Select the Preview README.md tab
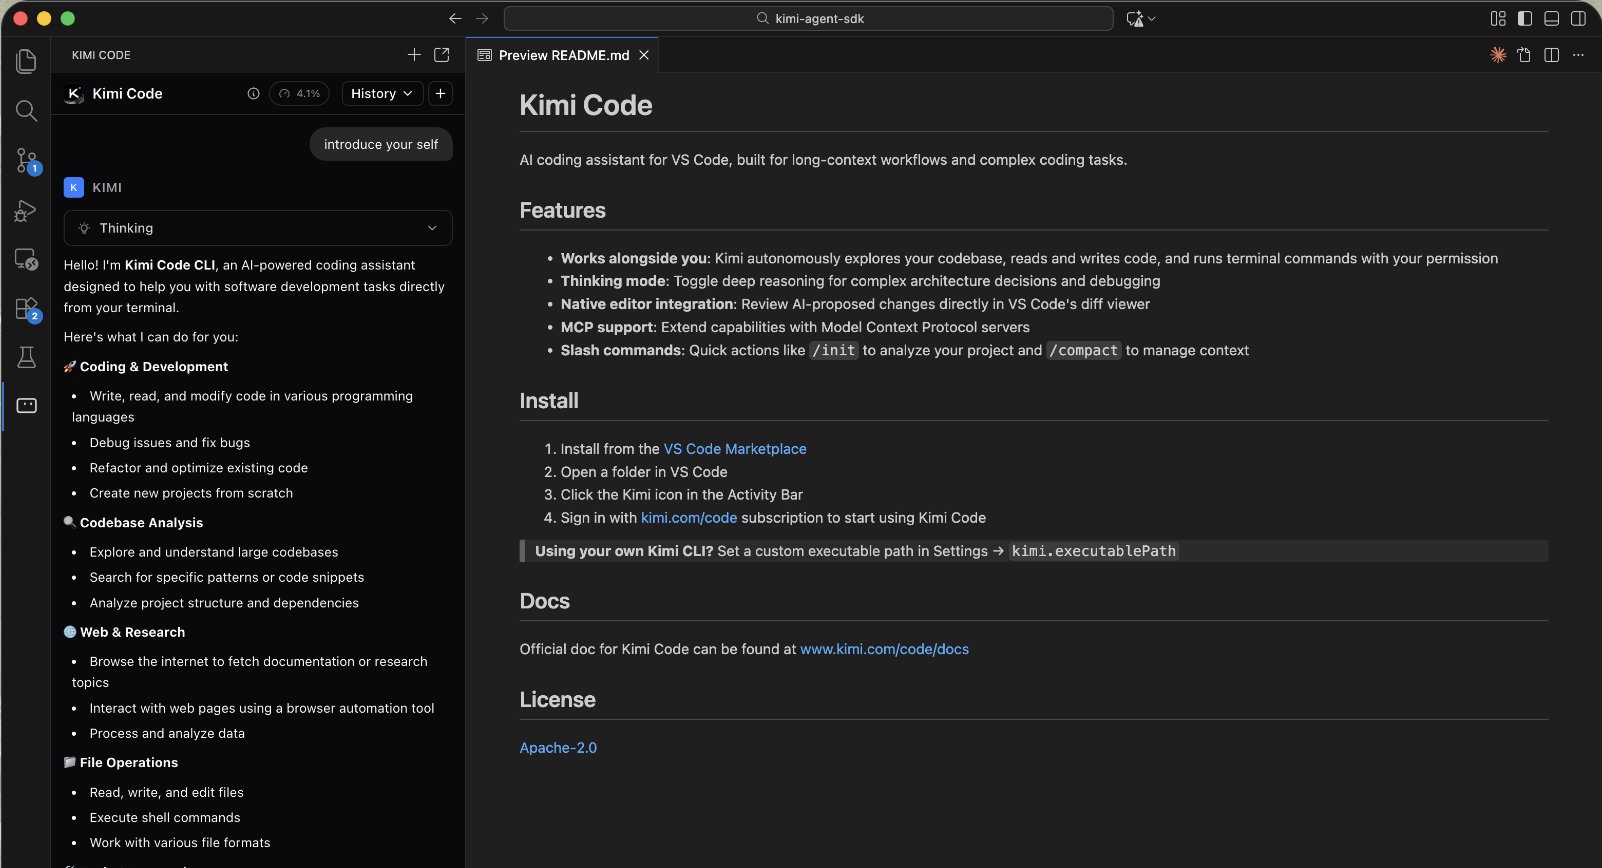1602x868 pixels. point(563,55)
